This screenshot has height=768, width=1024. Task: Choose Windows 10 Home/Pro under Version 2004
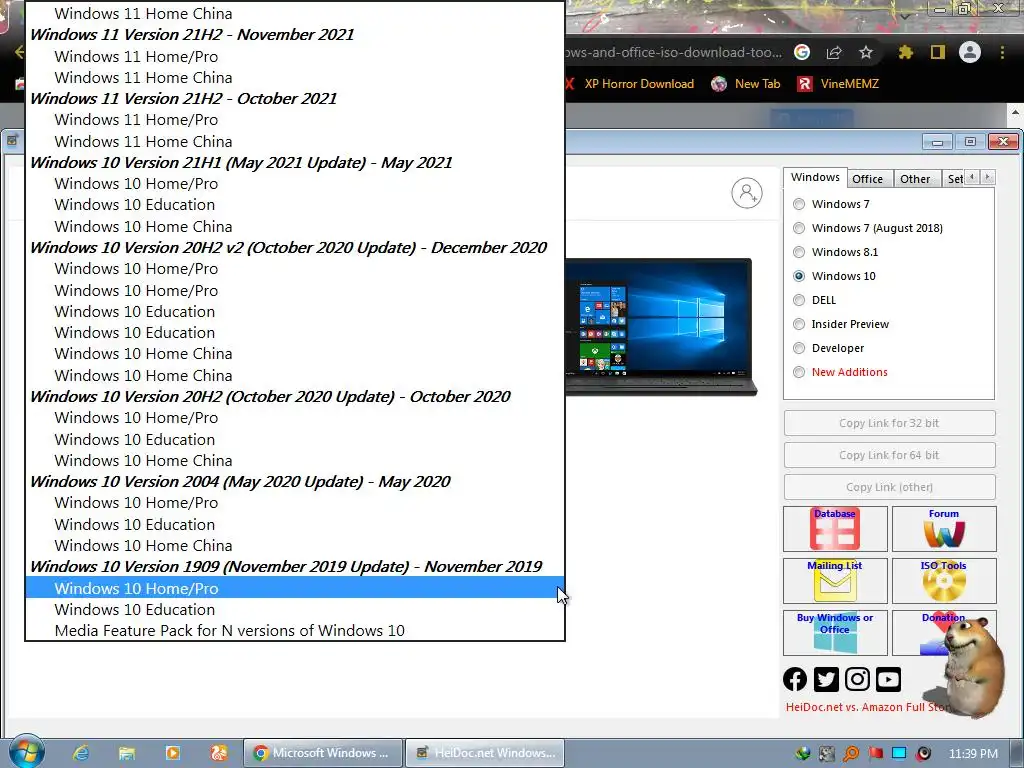point(295,502)
